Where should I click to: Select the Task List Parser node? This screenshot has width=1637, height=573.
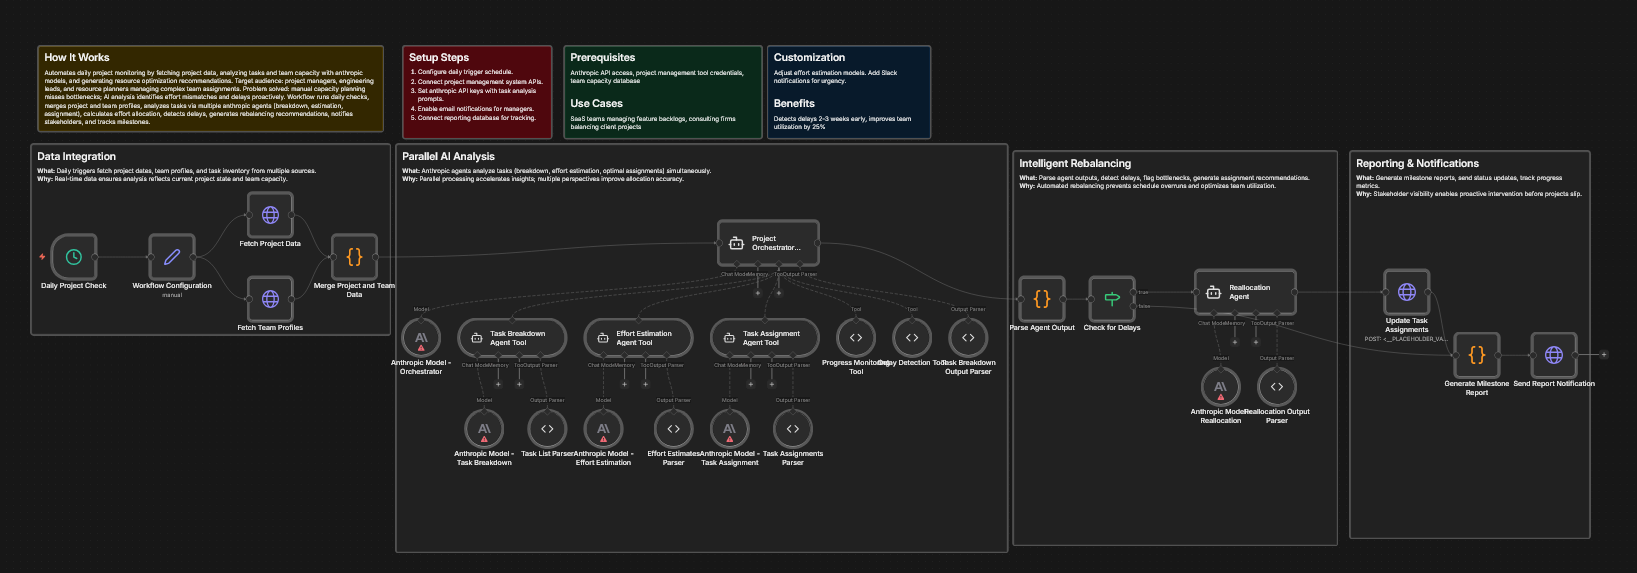pyautogui.click(x=547, y=429)
